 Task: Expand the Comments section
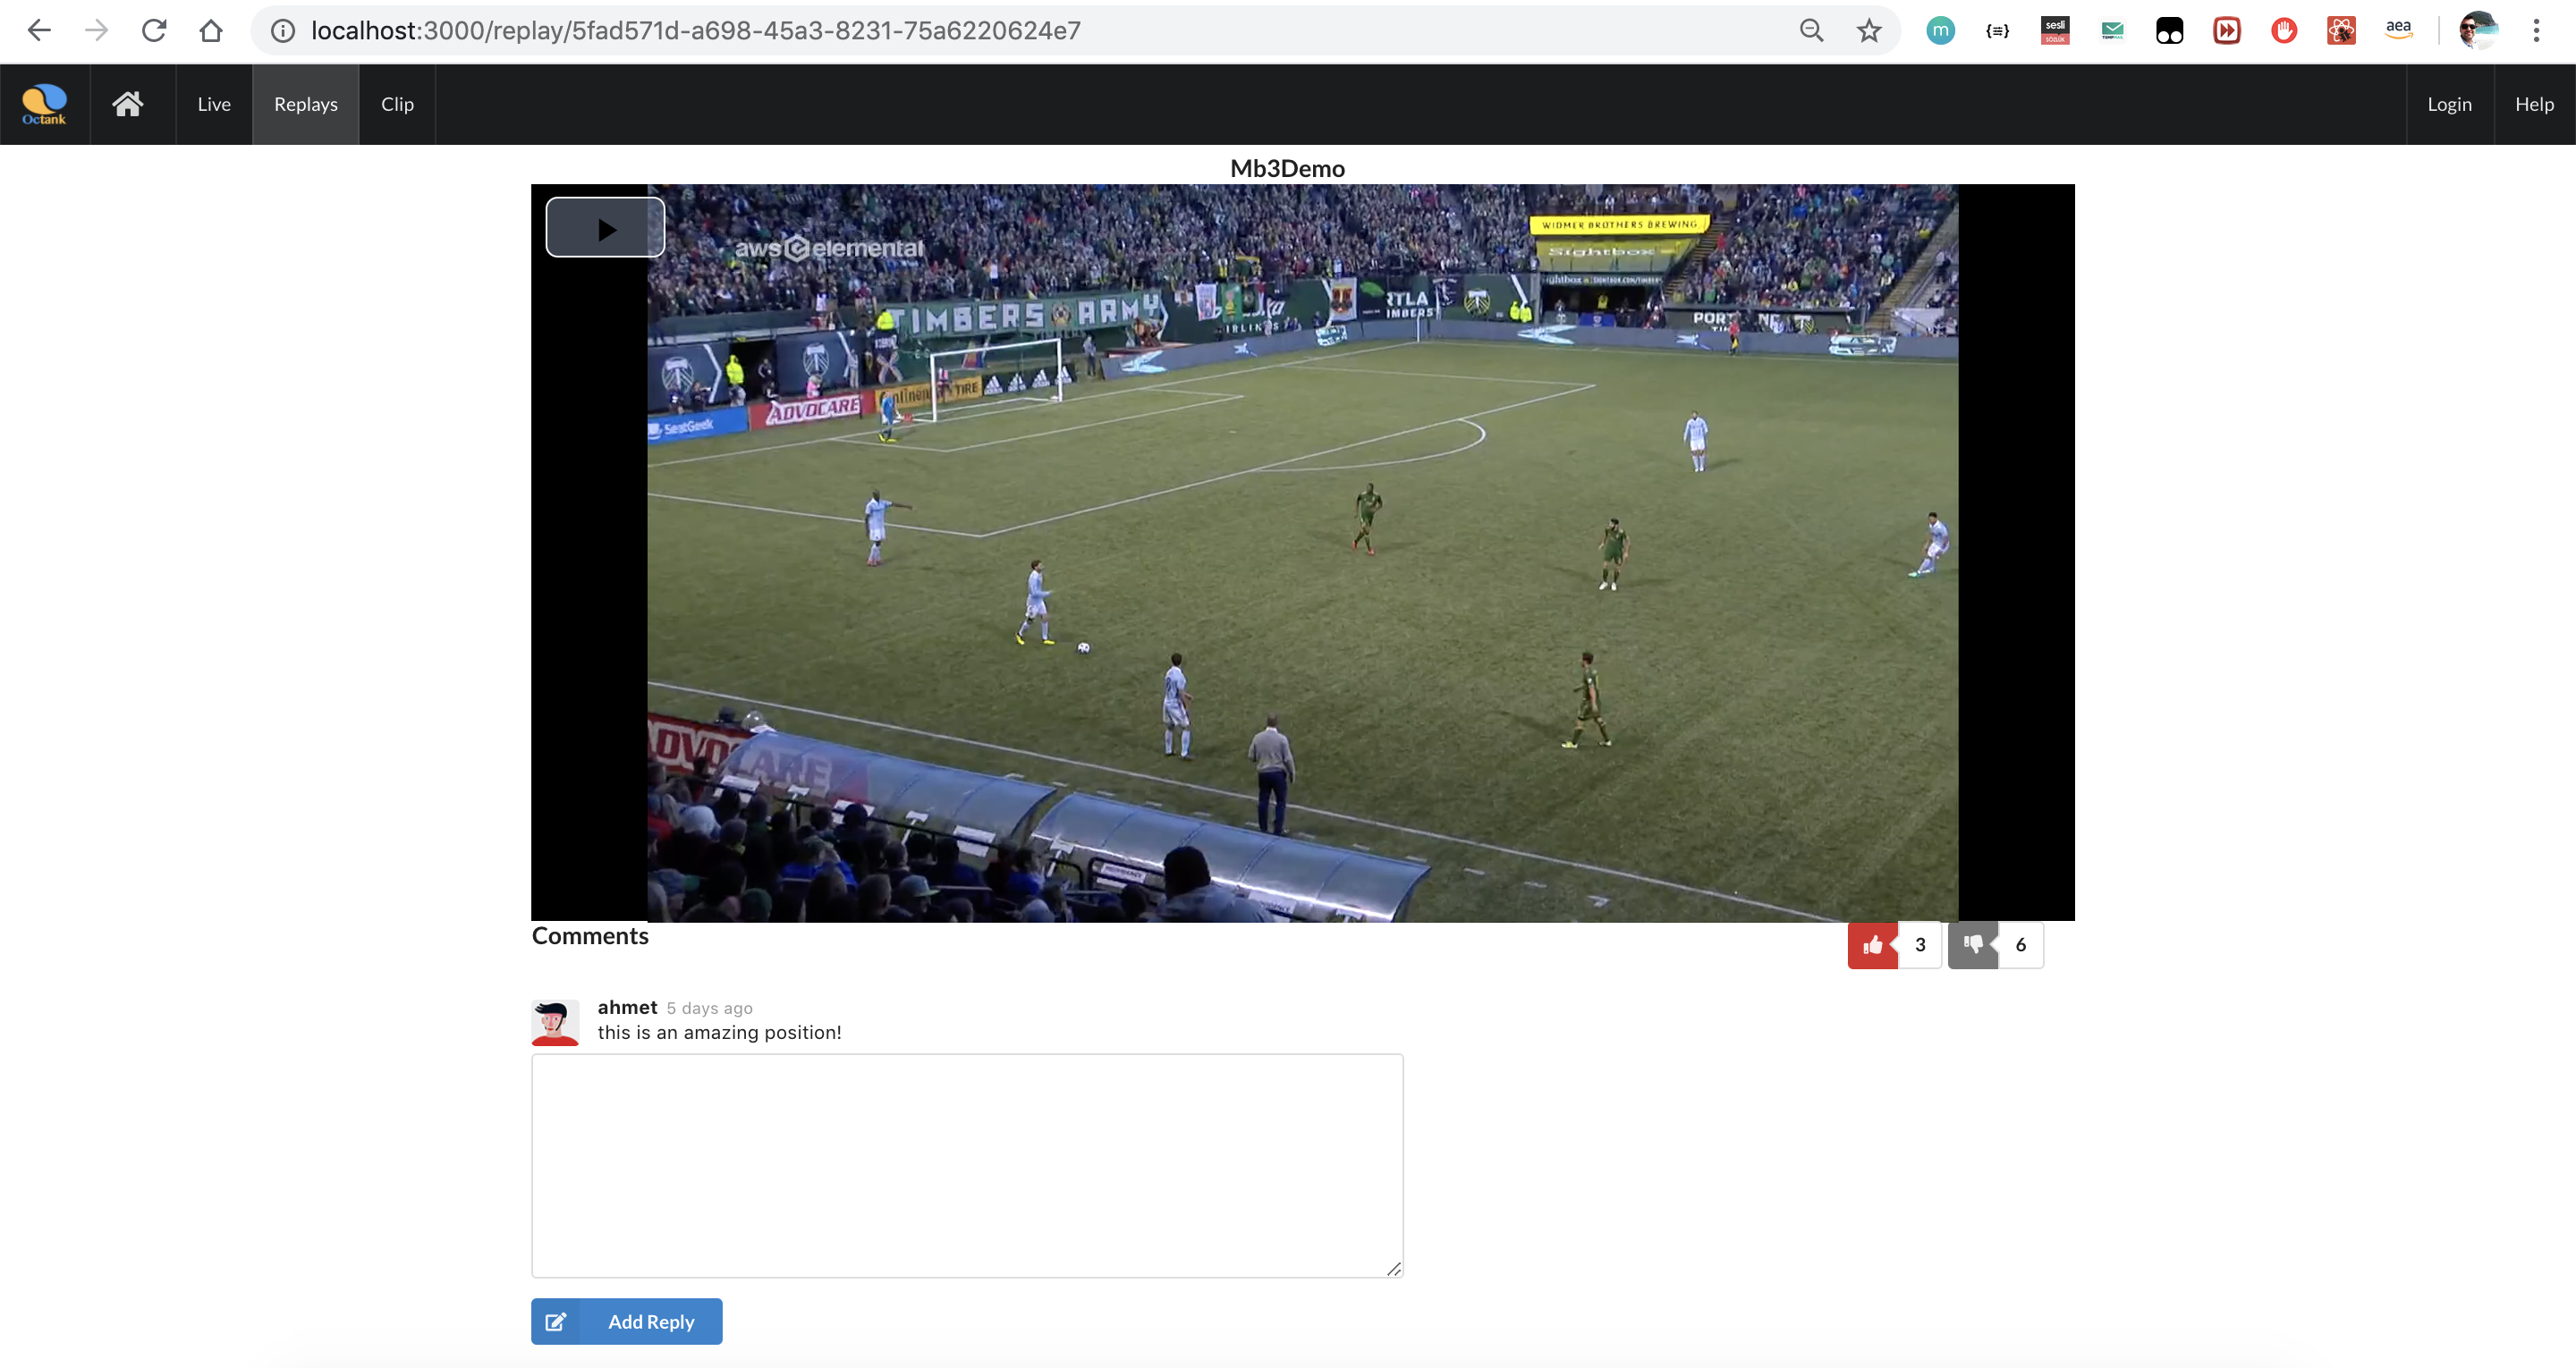589,933
